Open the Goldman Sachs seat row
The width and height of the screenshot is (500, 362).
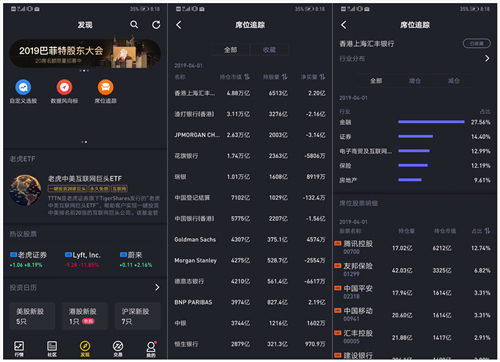click(250, 240)
